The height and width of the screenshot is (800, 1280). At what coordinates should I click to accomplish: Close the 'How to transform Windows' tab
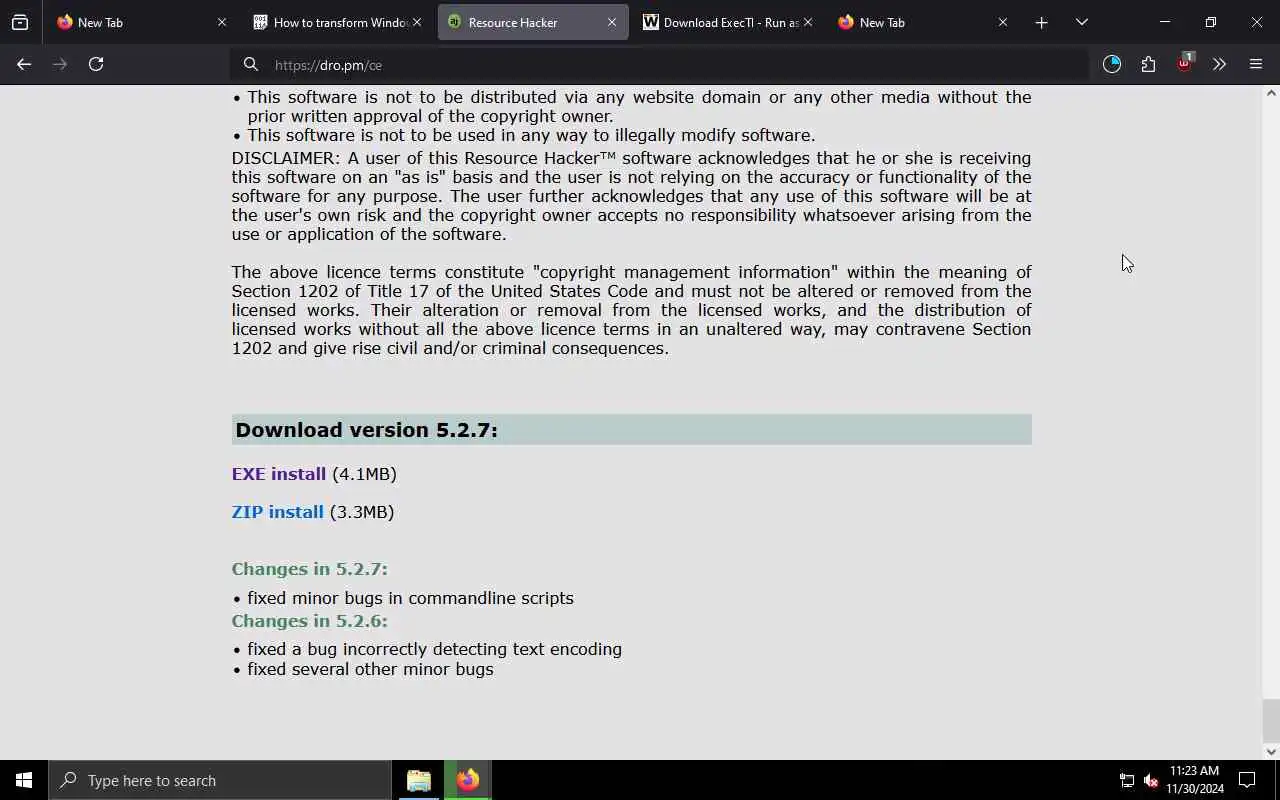(417, 22)
